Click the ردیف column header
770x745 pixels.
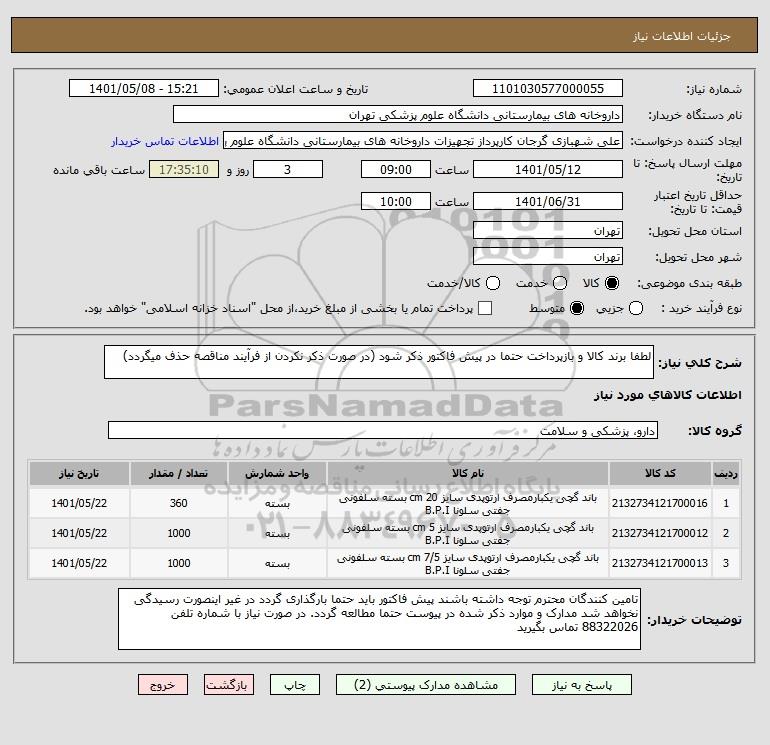pyautogui.click(x=726, y=473)
